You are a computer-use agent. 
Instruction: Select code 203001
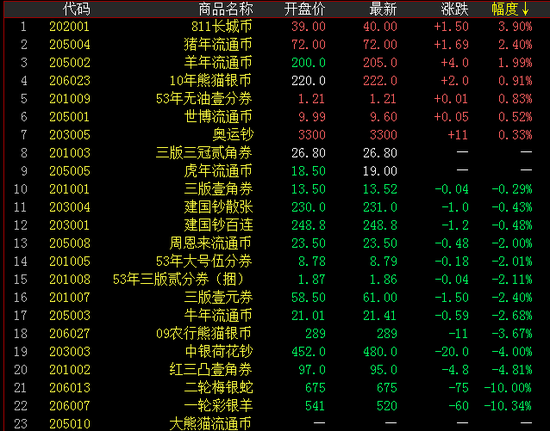pos(69,225)
